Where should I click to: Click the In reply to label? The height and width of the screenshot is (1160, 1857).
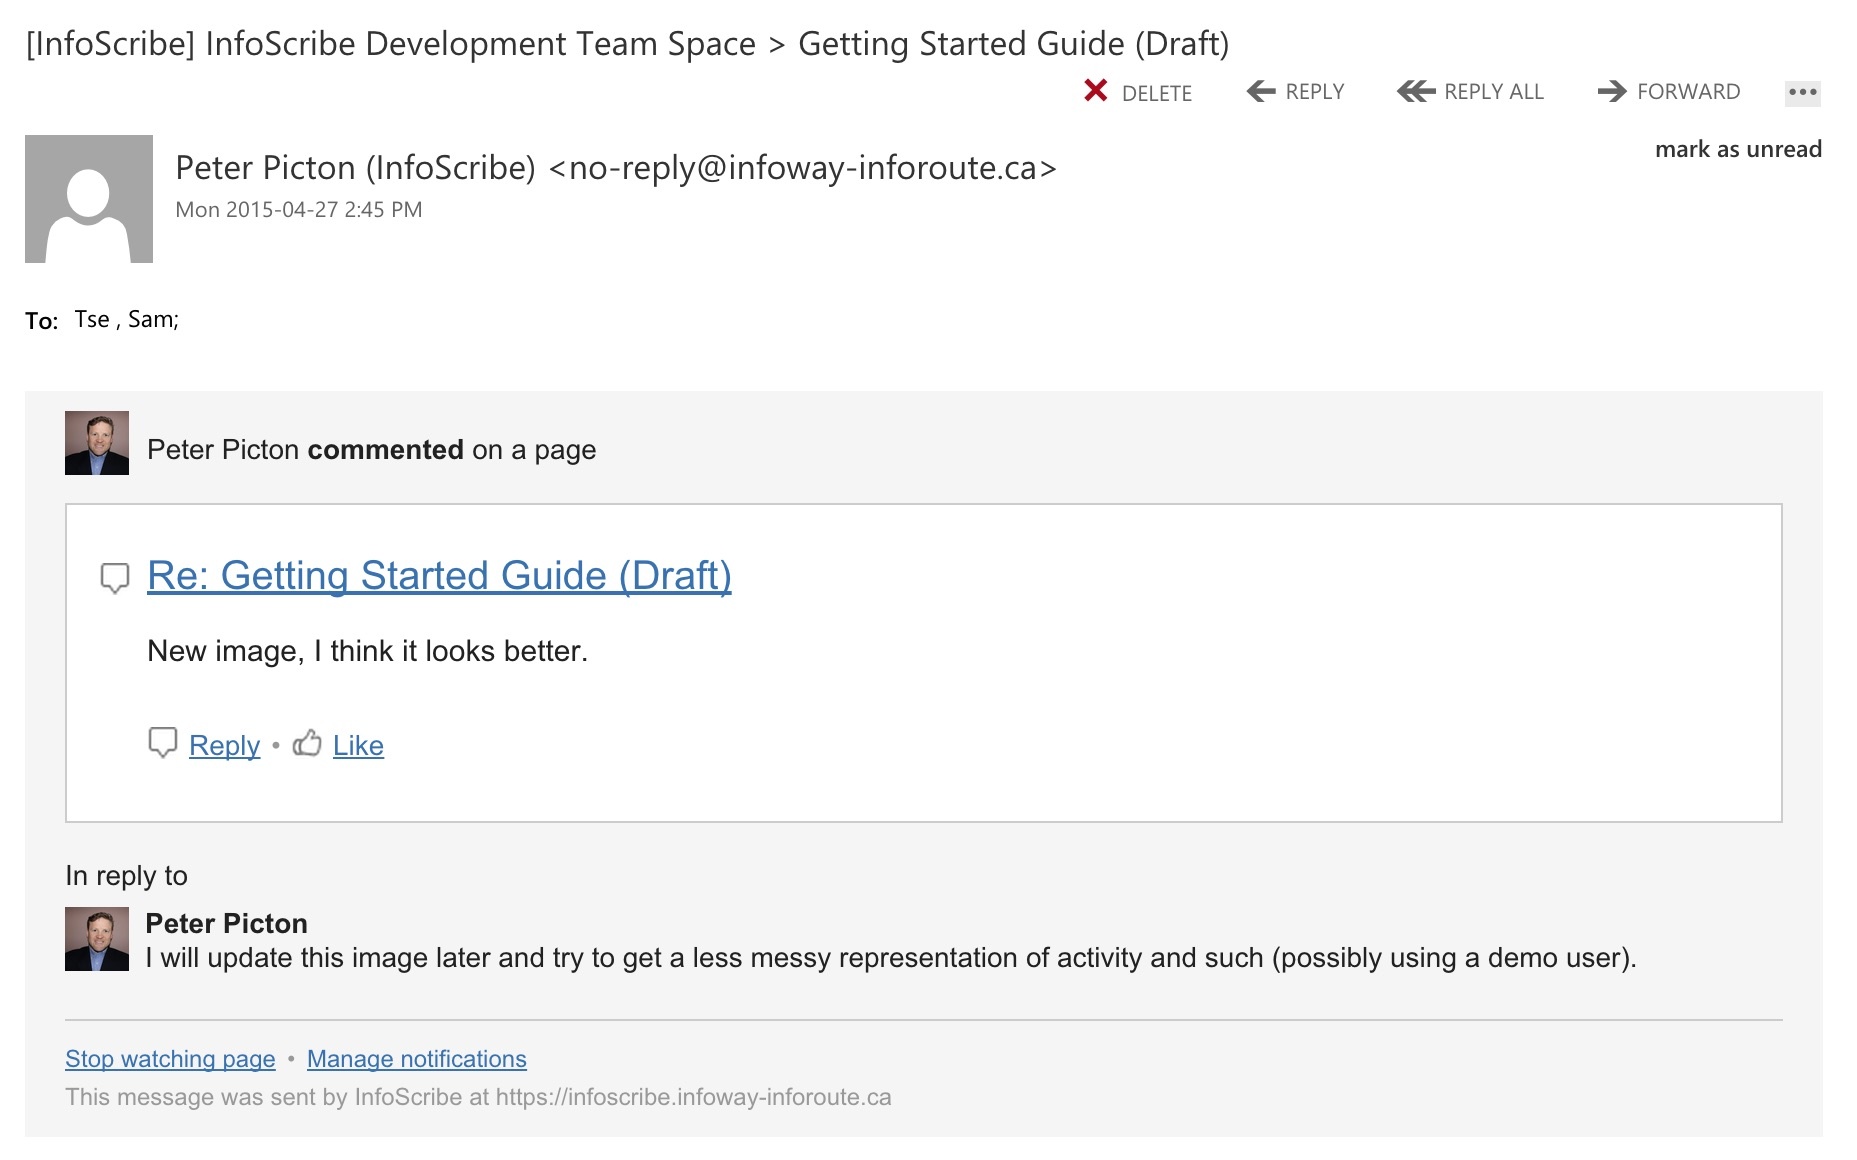tap(126, 876)
